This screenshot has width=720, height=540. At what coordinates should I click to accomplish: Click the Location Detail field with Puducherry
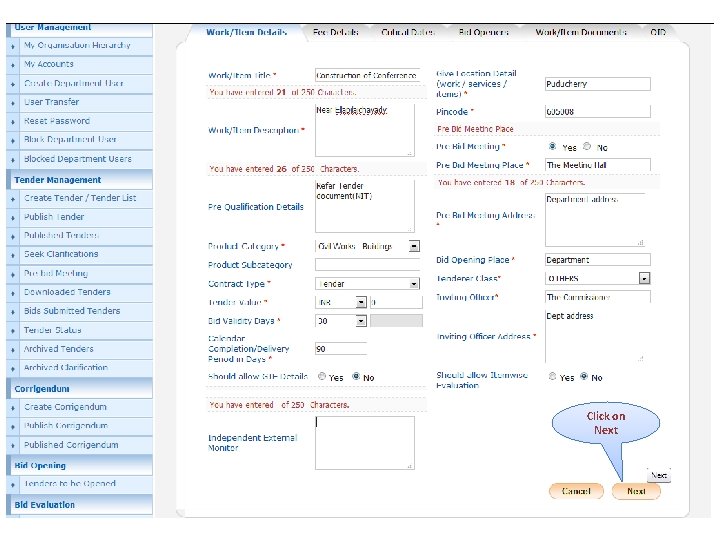tap(597, 84)
